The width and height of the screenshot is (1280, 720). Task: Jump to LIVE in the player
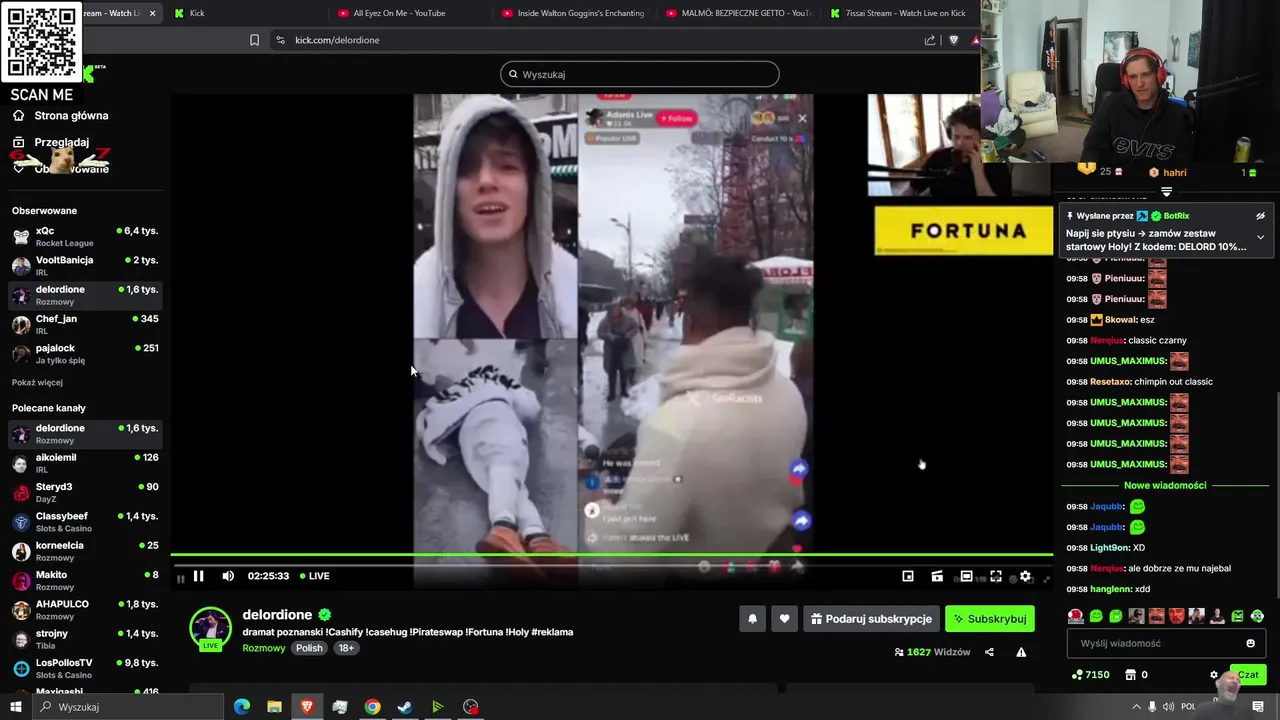pyautogui.click(x=314, y=576)
